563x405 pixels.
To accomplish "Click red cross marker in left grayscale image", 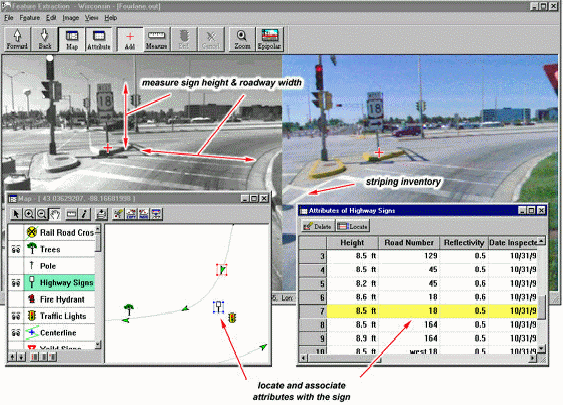I will (107, 148).
